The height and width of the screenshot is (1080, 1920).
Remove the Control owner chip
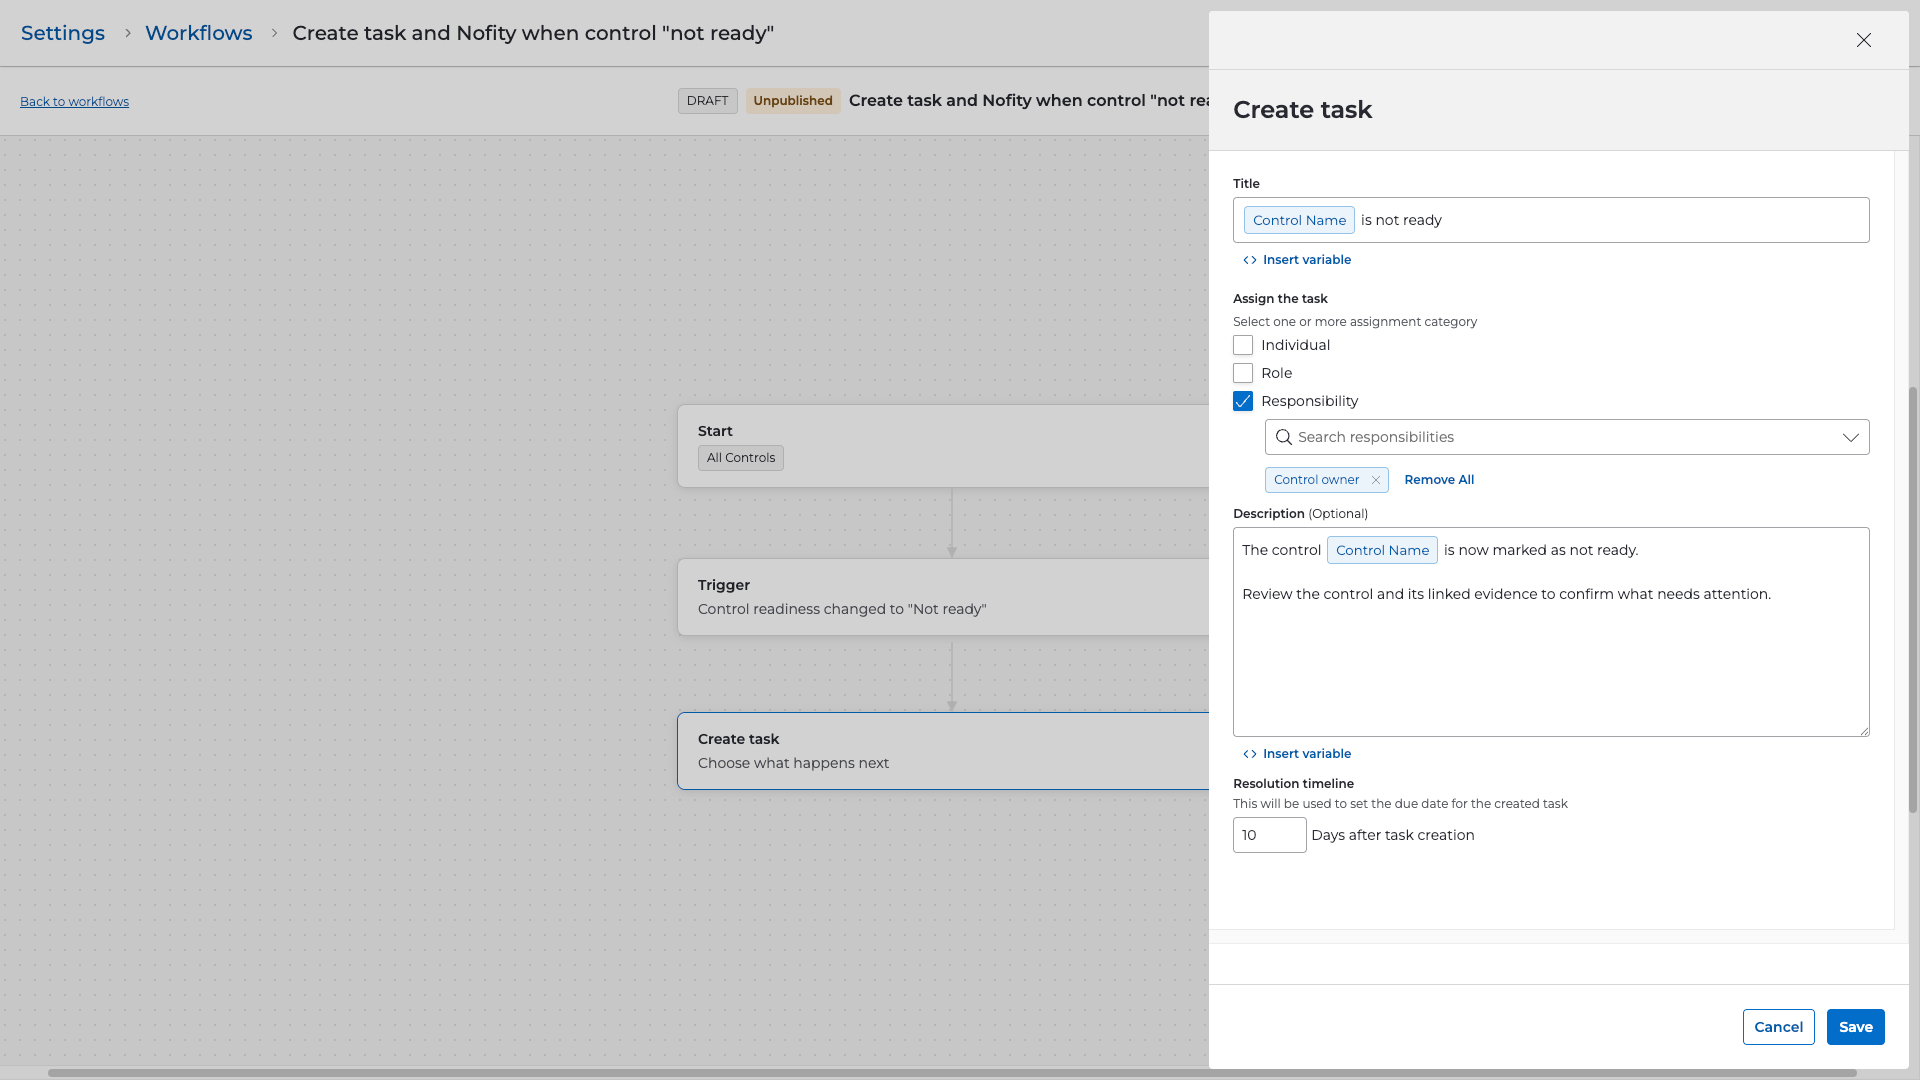pos(1376,480)
